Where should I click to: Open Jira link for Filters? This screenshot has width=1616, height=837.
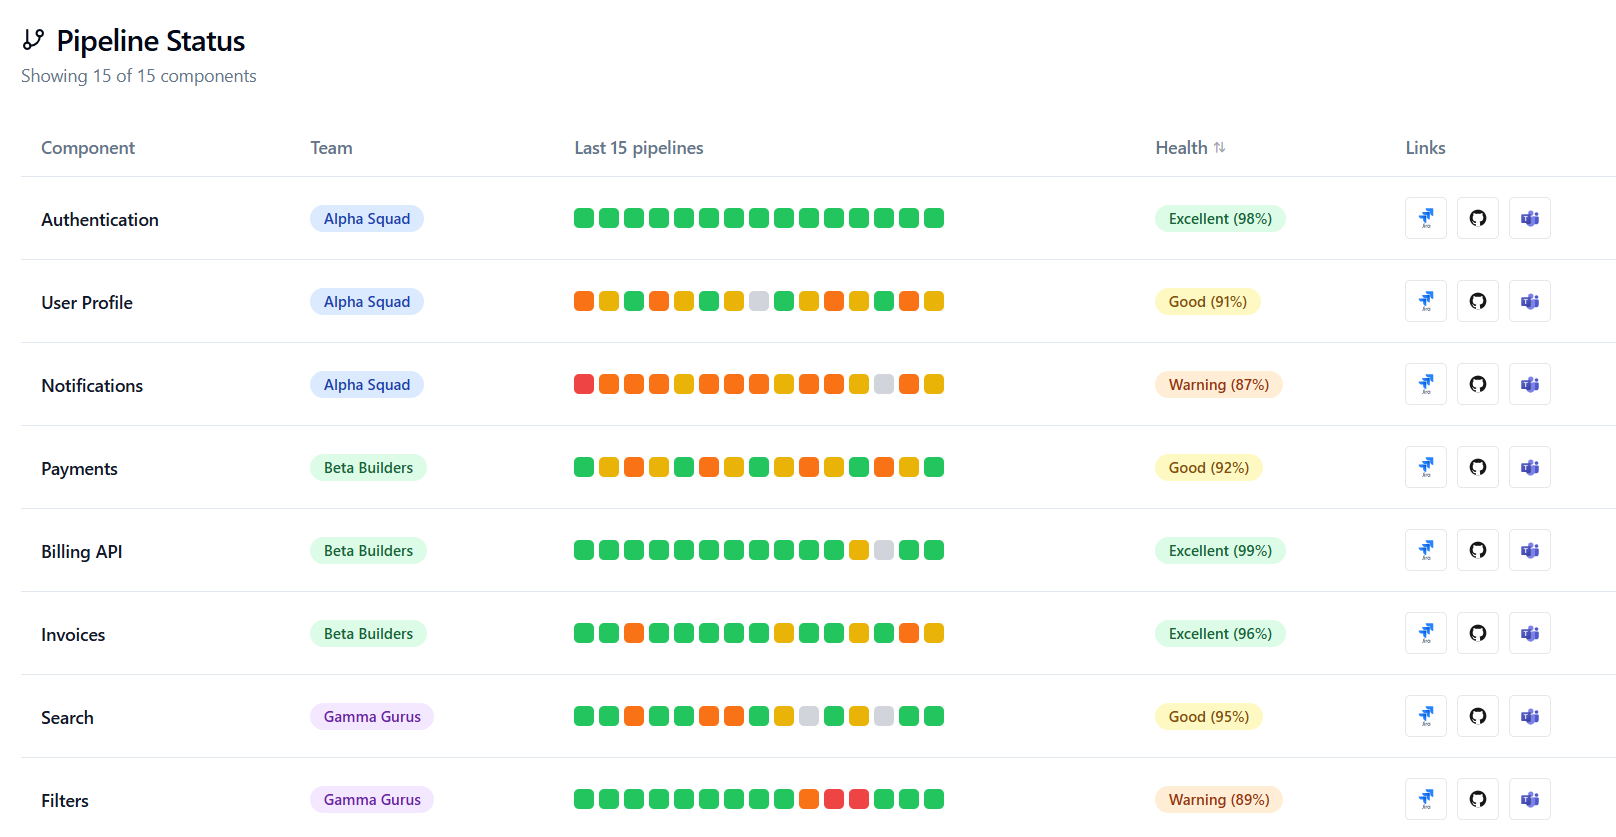(1426, 799)
